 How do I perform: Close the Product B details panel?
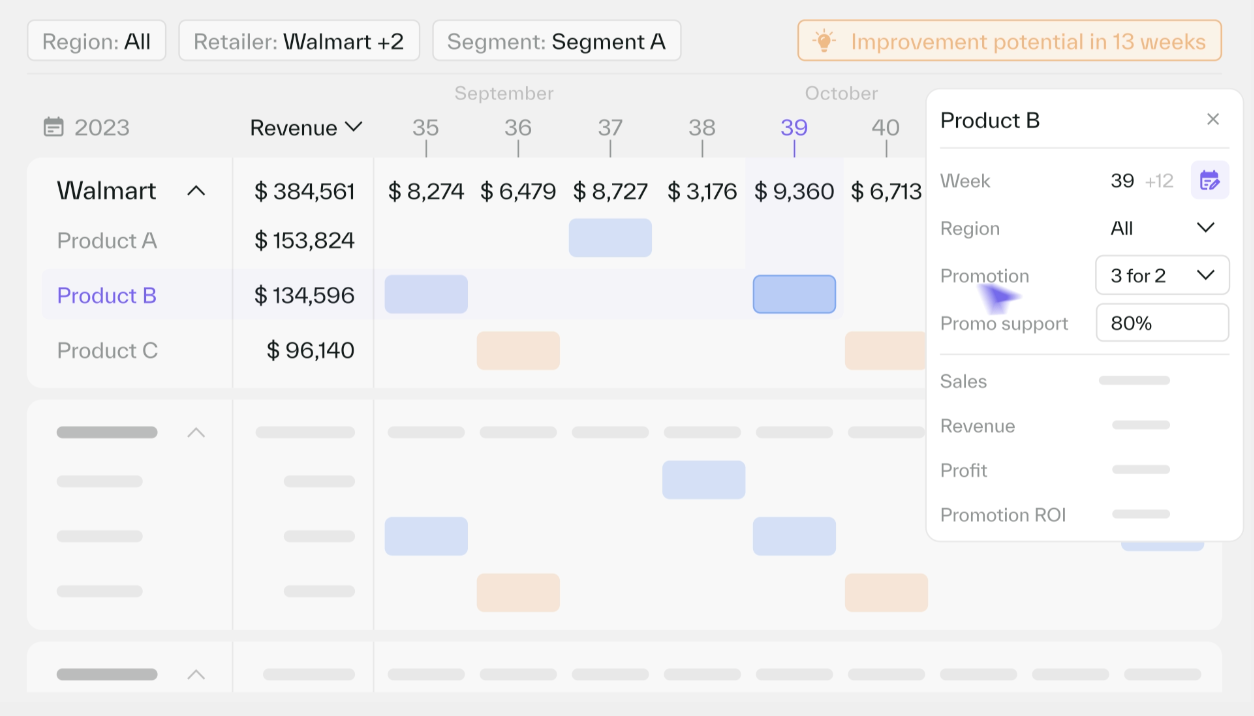click(x=1213, y=119)
